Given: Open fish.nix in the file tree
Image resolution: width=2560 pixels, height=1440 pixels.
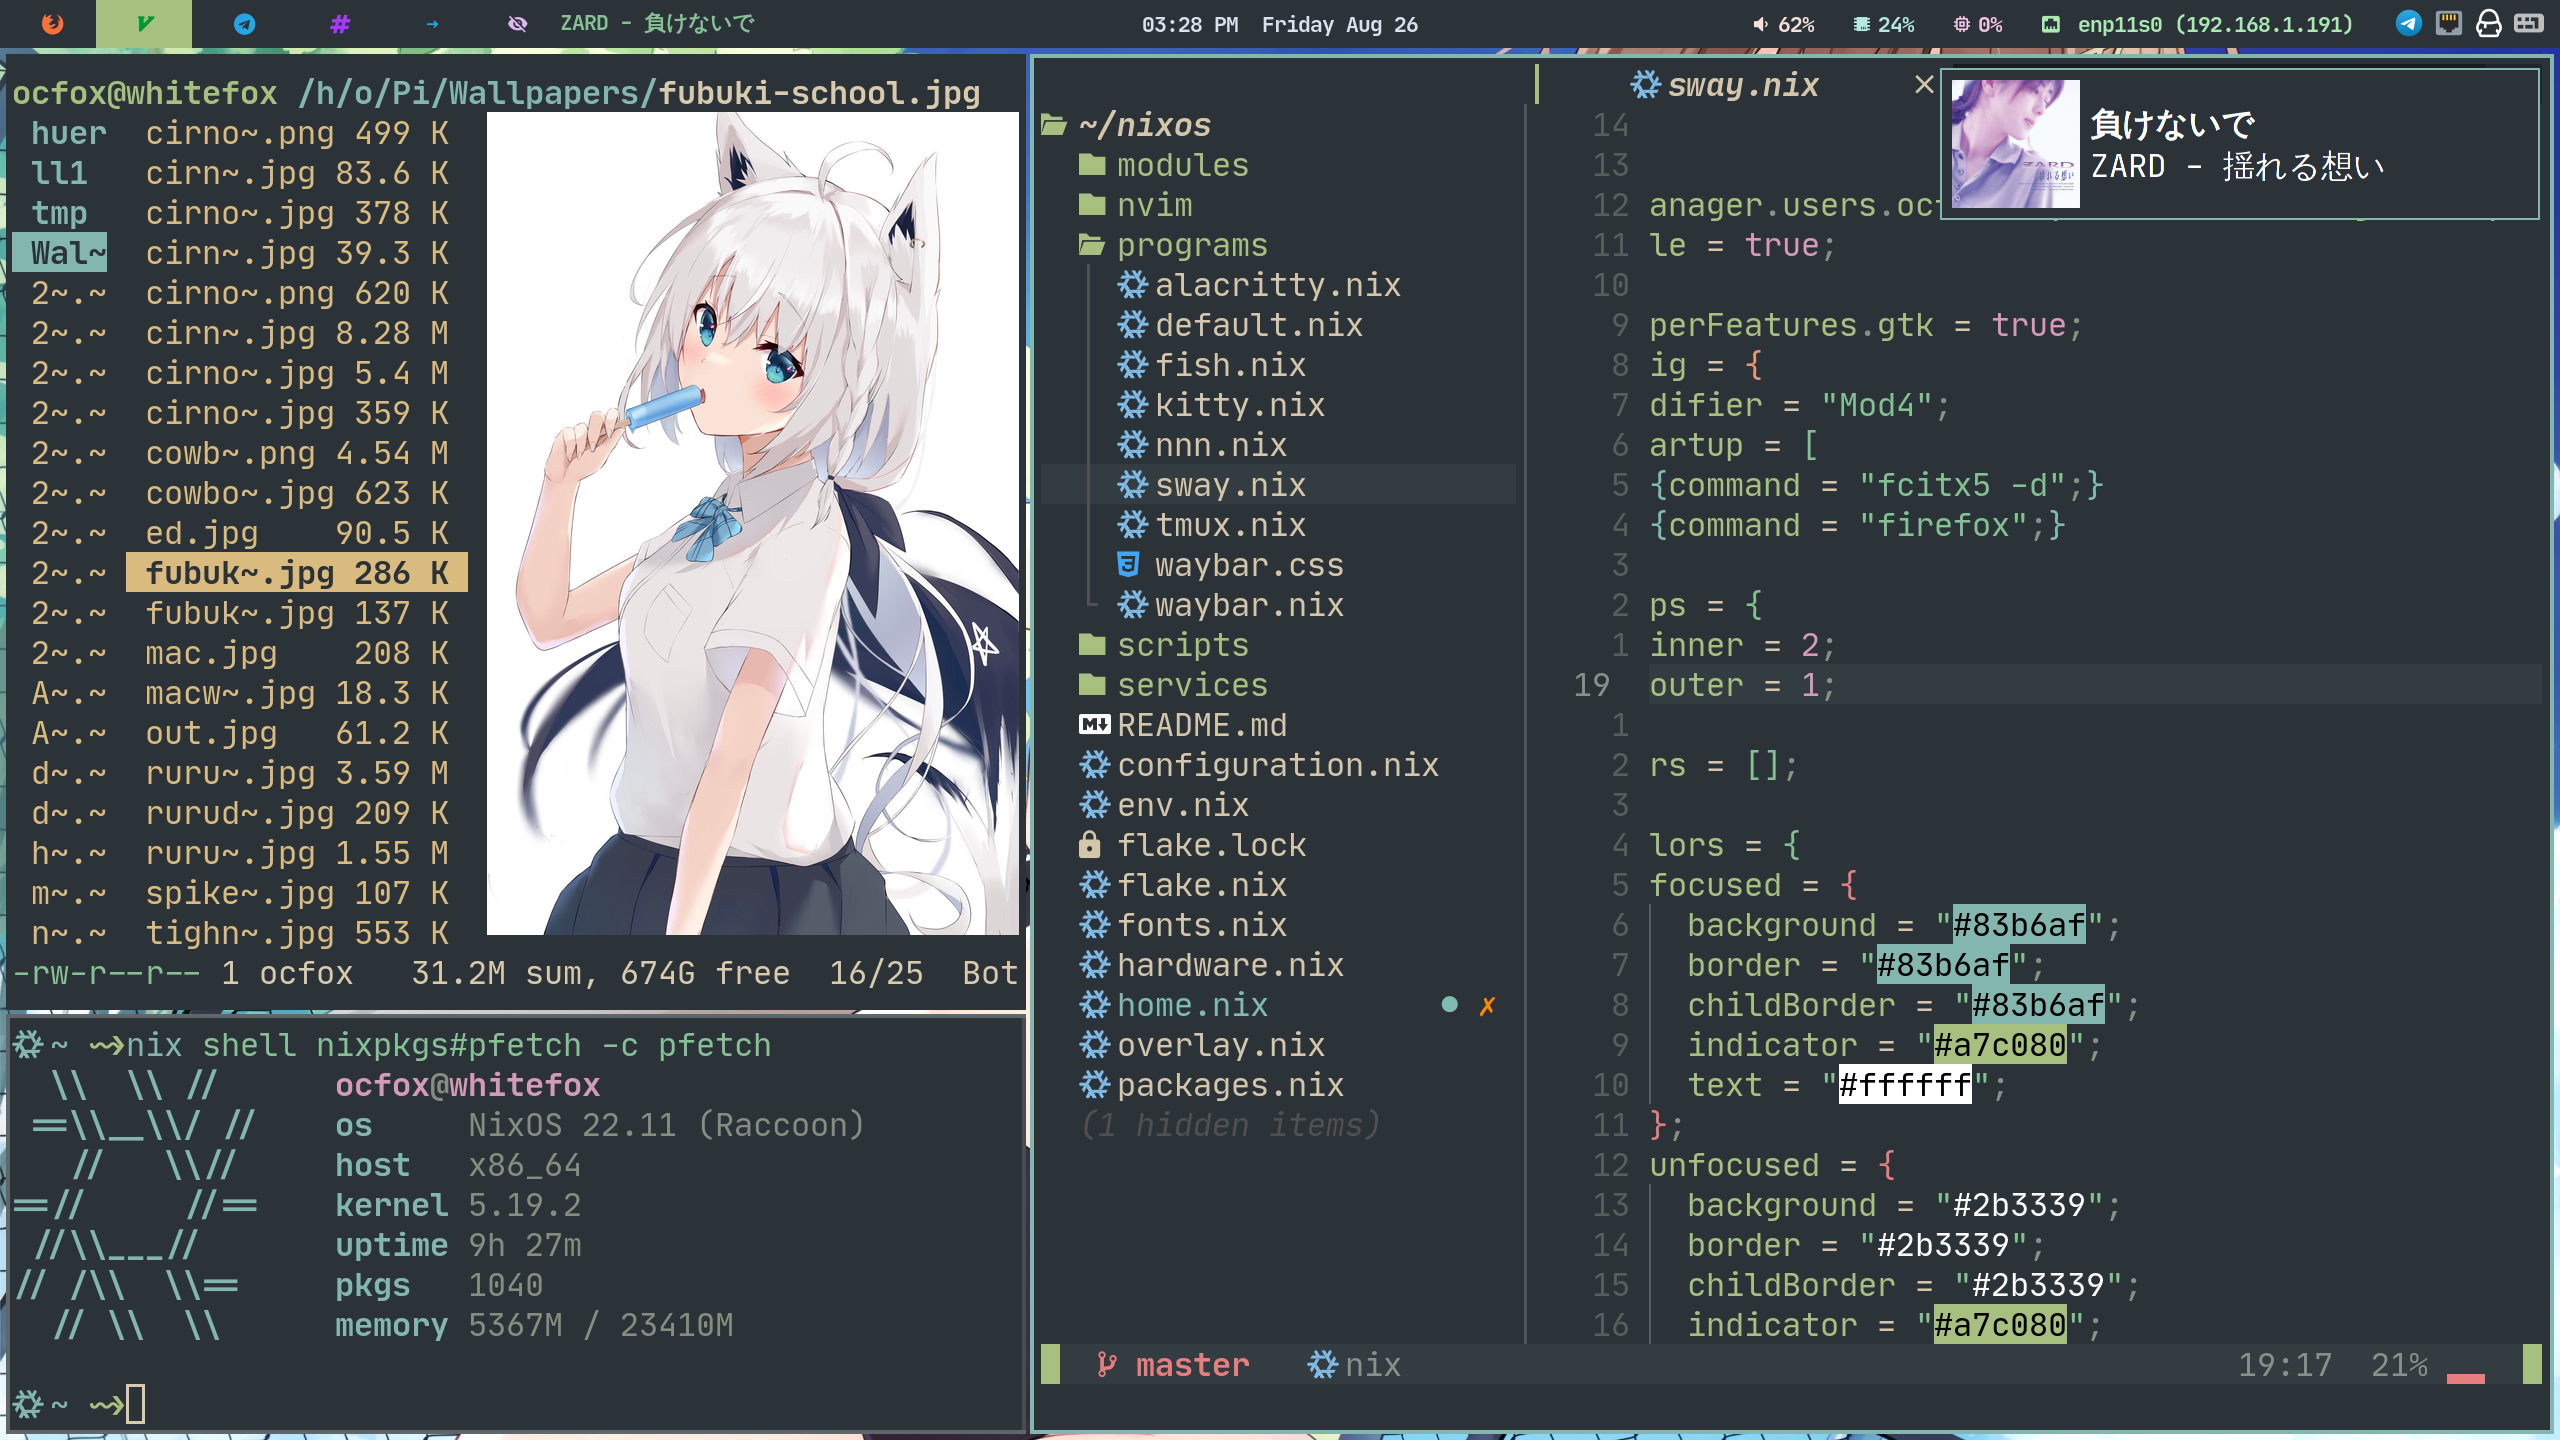Looking at the screenshot, I should (1211, 365).
